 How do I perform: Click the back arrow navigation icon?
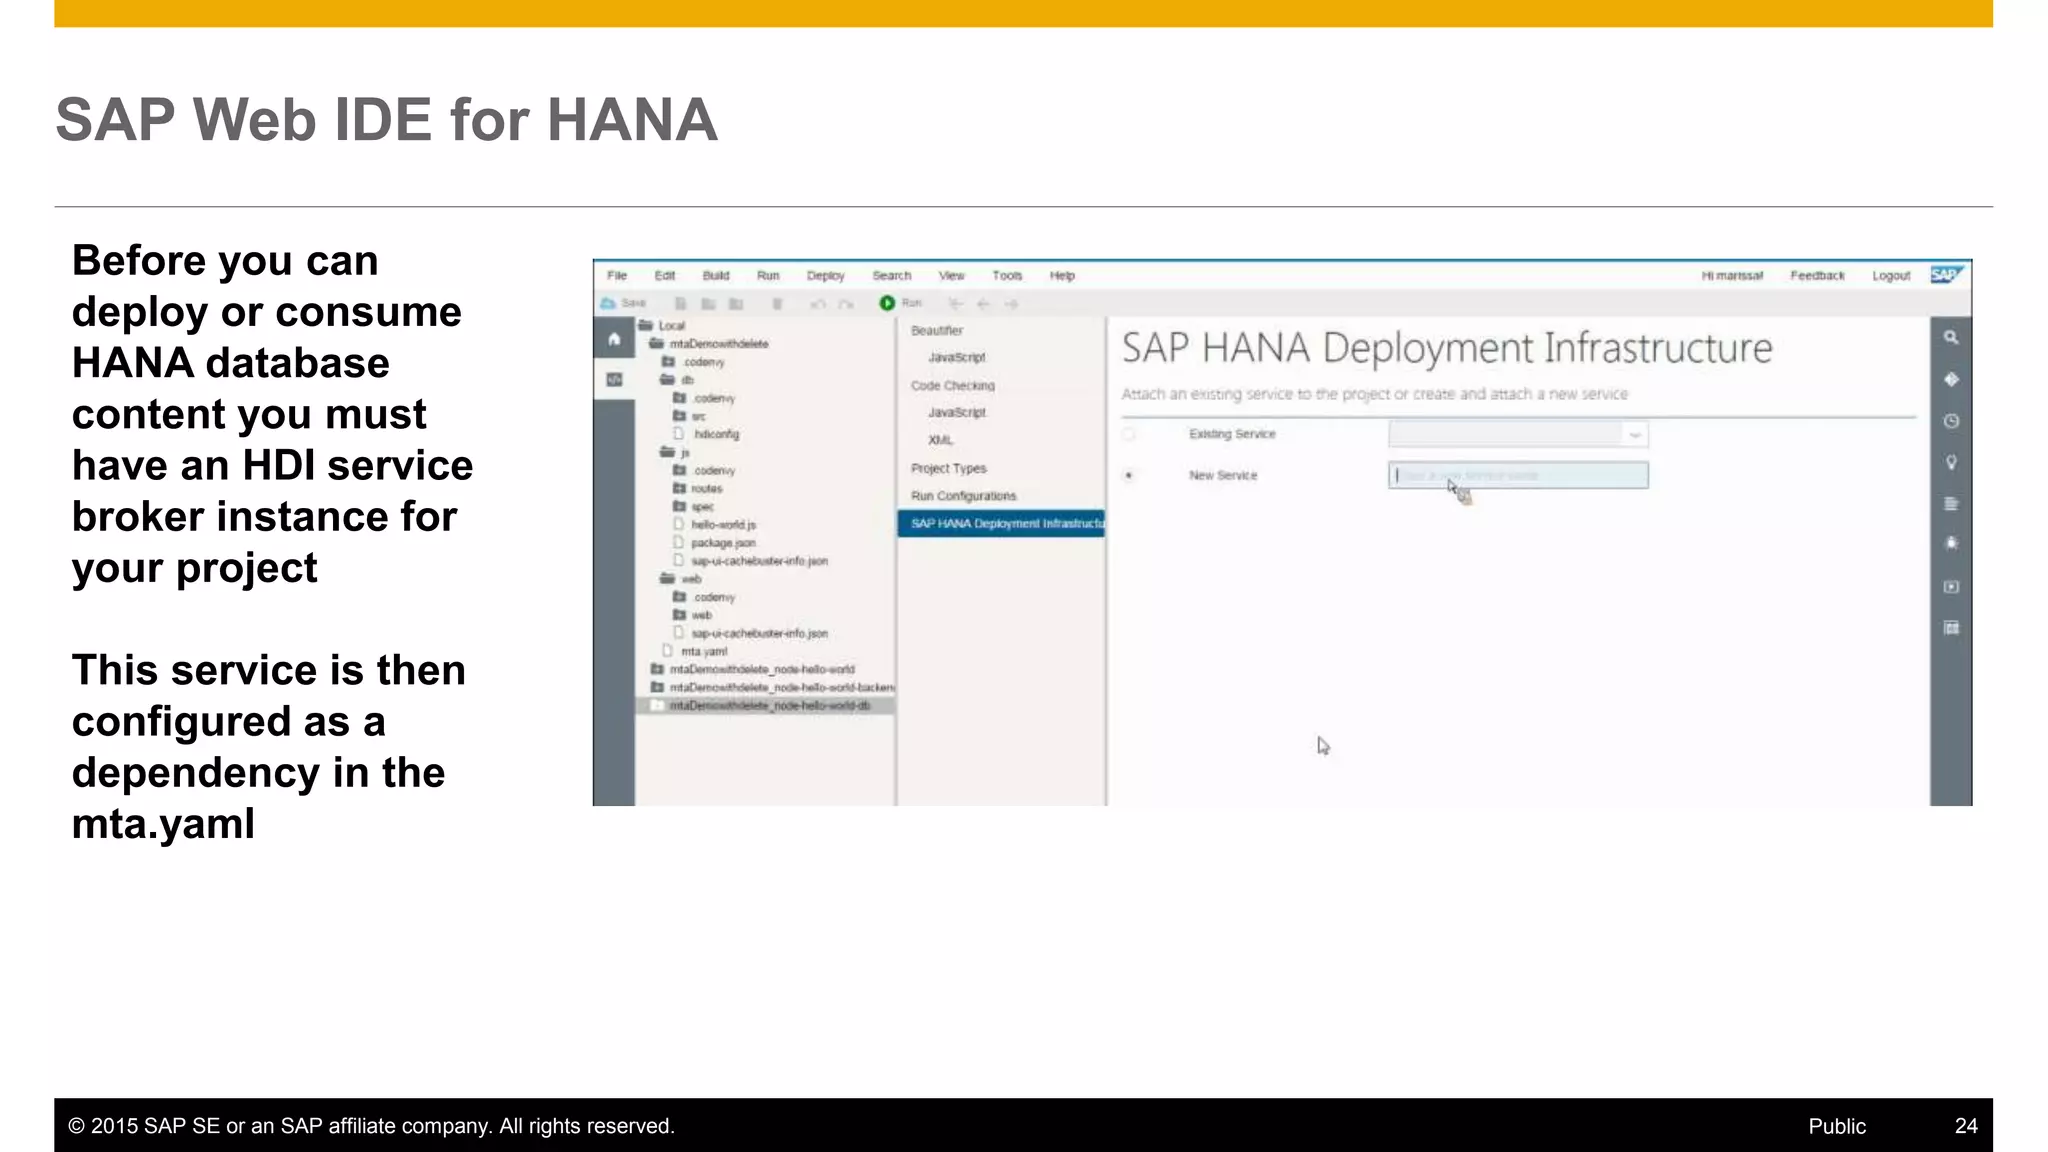click(983, 303)
